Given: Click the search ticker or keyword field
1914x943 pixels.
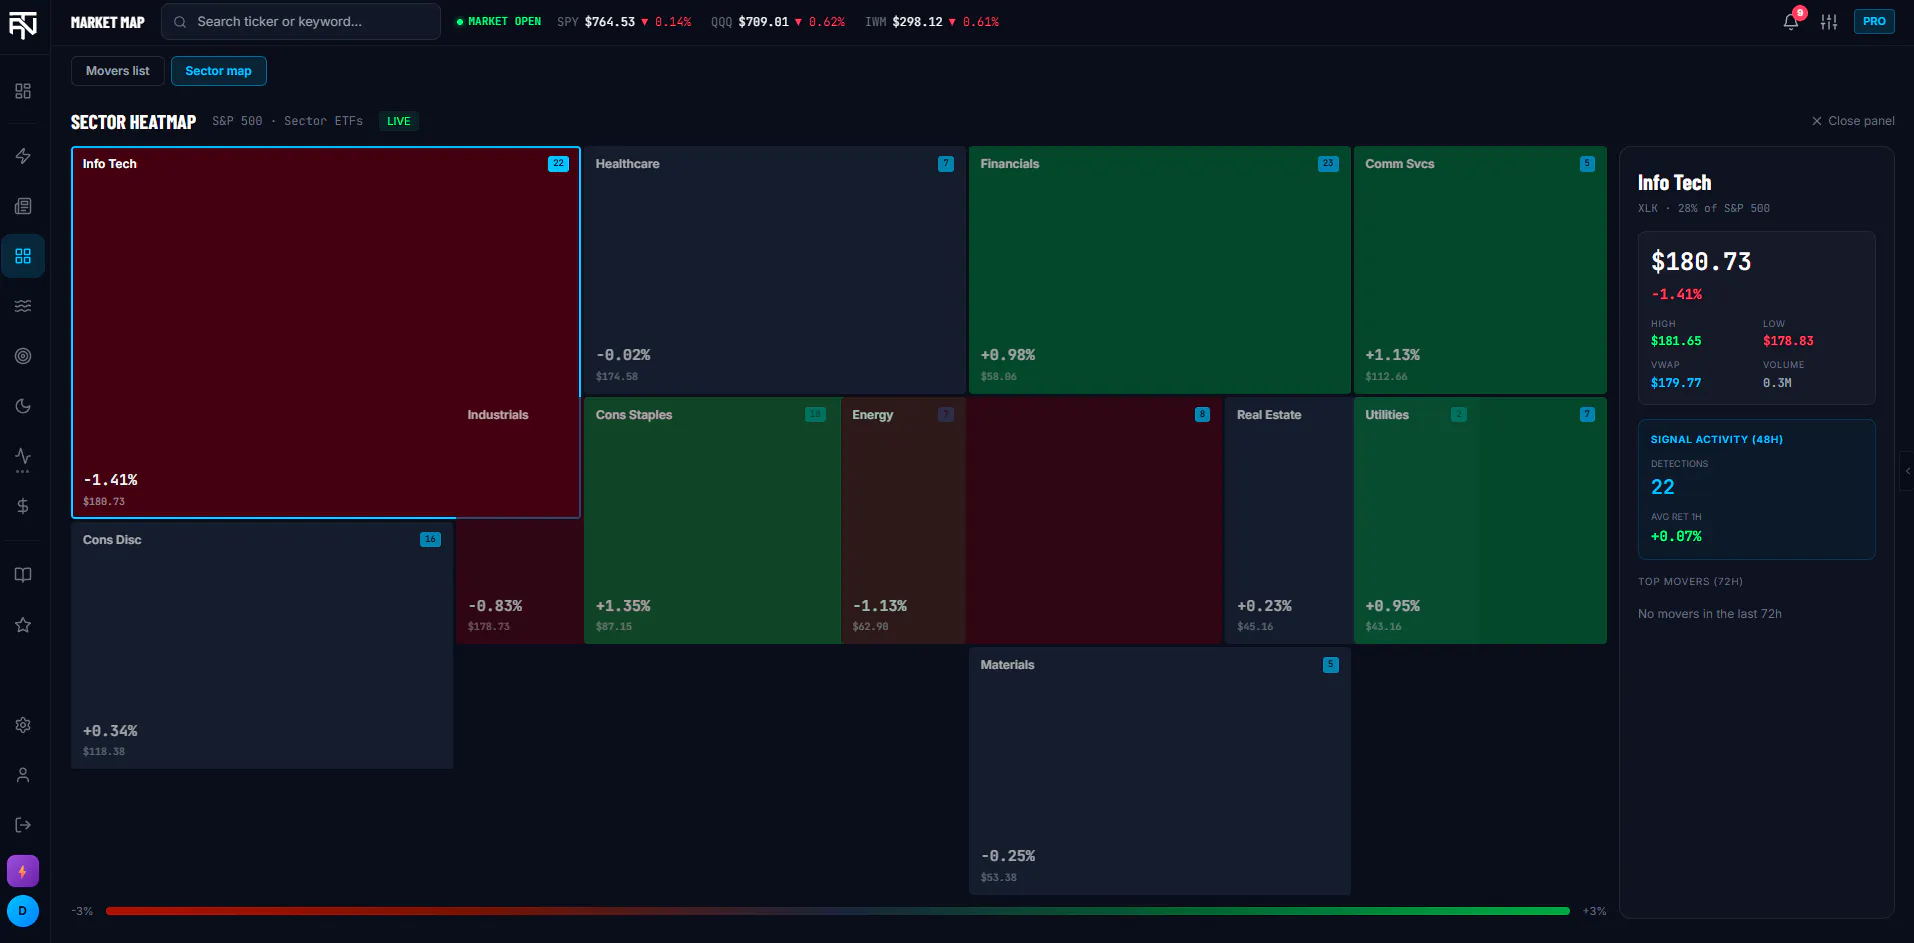Looking at the screenshot, I should tap(301, 21).
